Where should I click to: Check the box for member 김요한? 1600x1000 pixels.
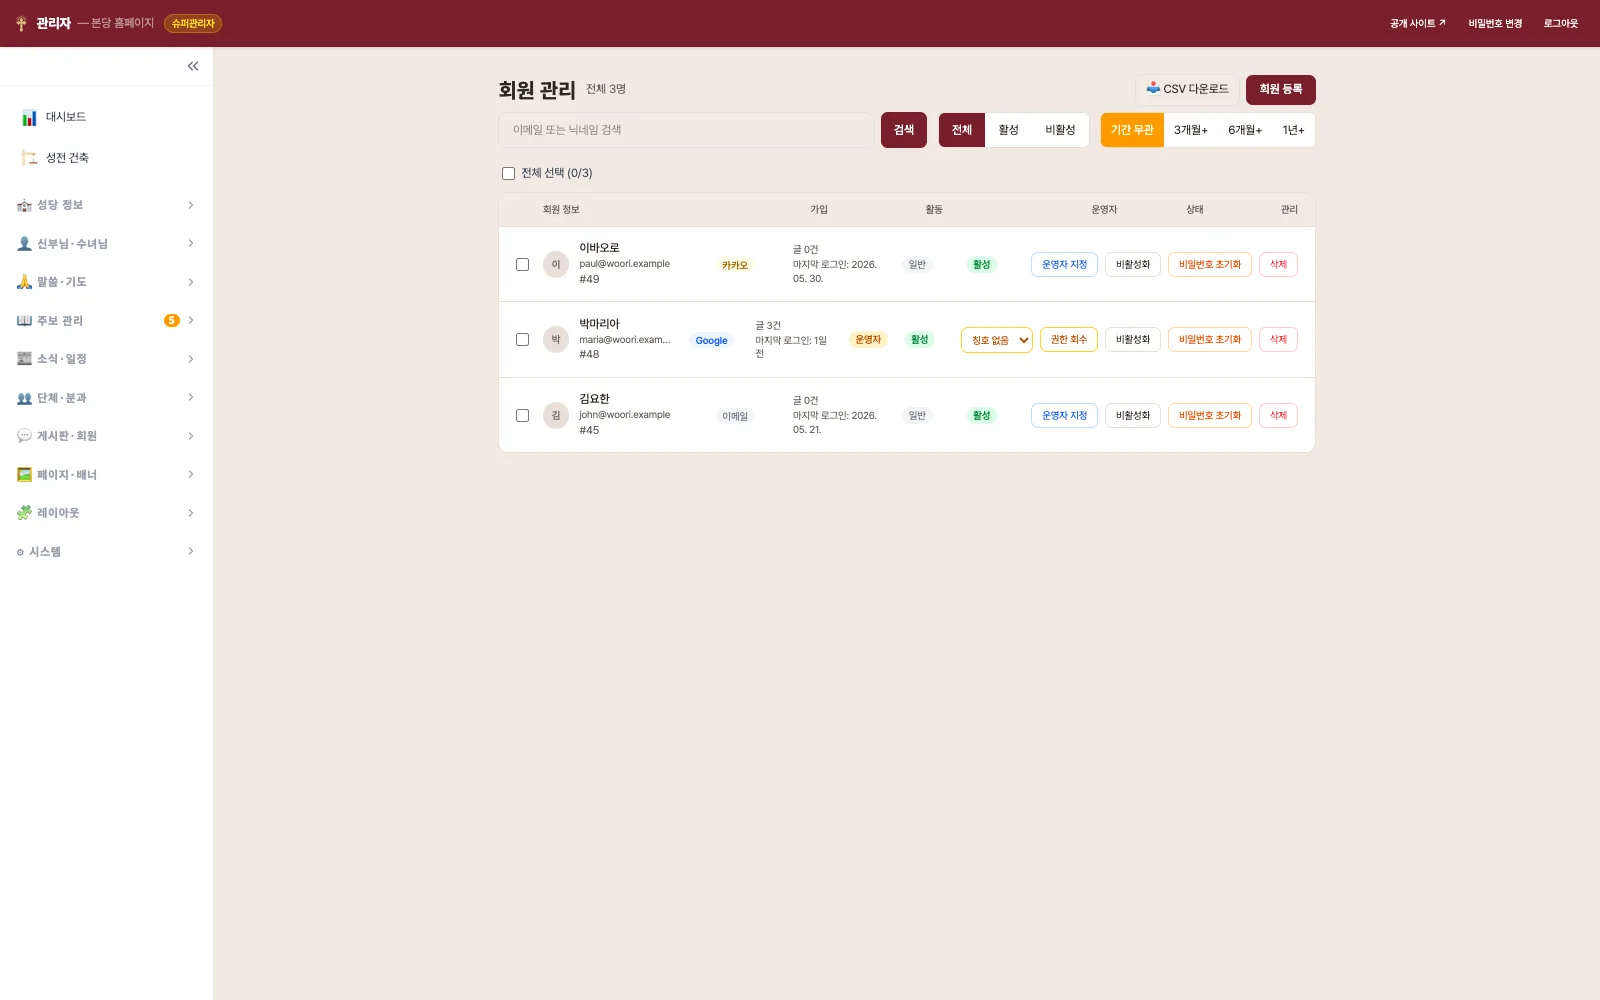pyautogui.click(x=522, y=416)
